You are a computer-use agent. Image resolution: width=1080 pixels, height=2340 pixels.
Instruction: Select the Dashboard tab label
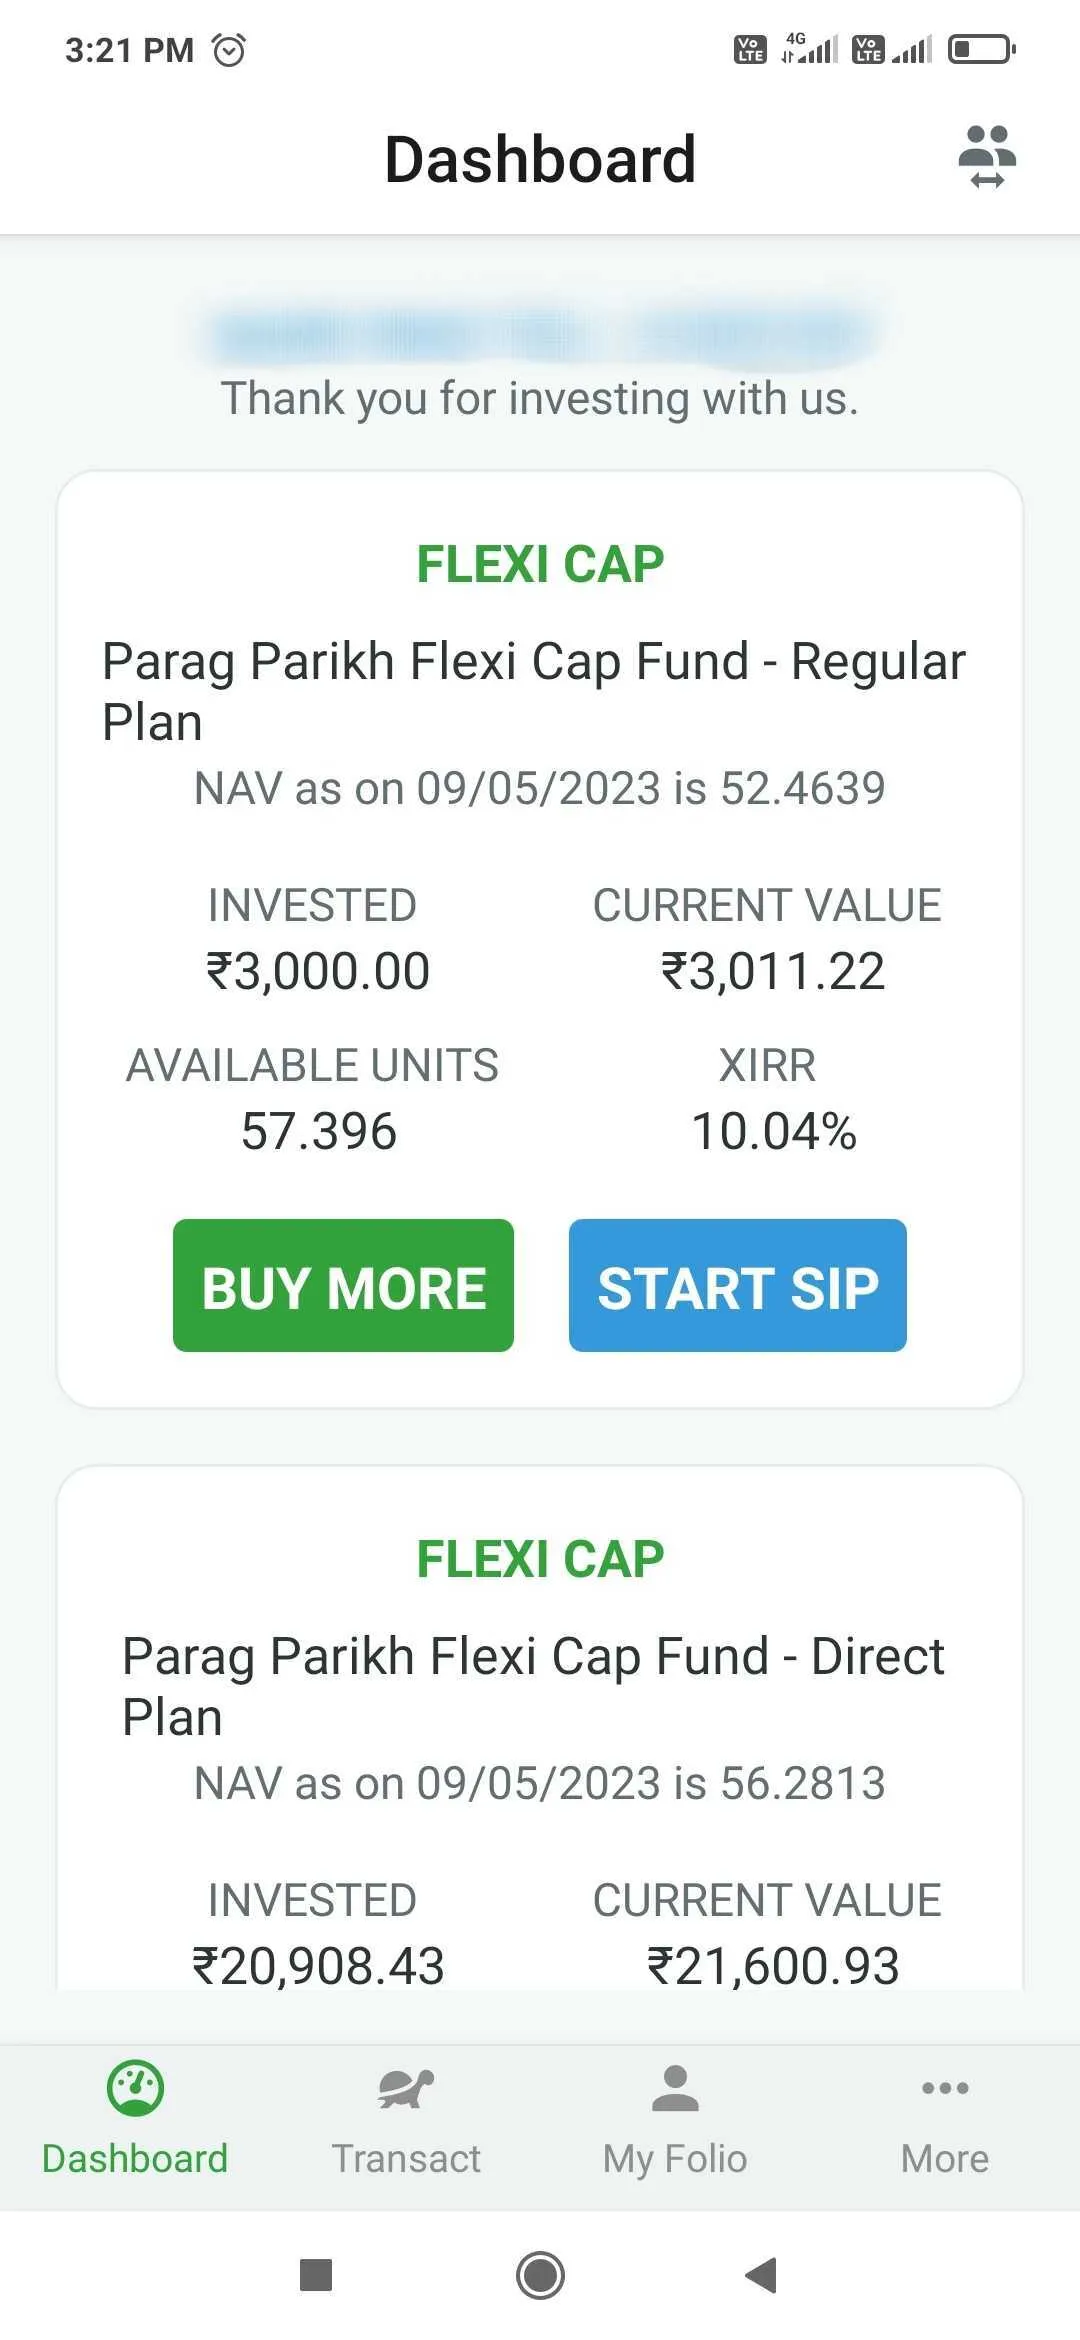point(135,2159)
